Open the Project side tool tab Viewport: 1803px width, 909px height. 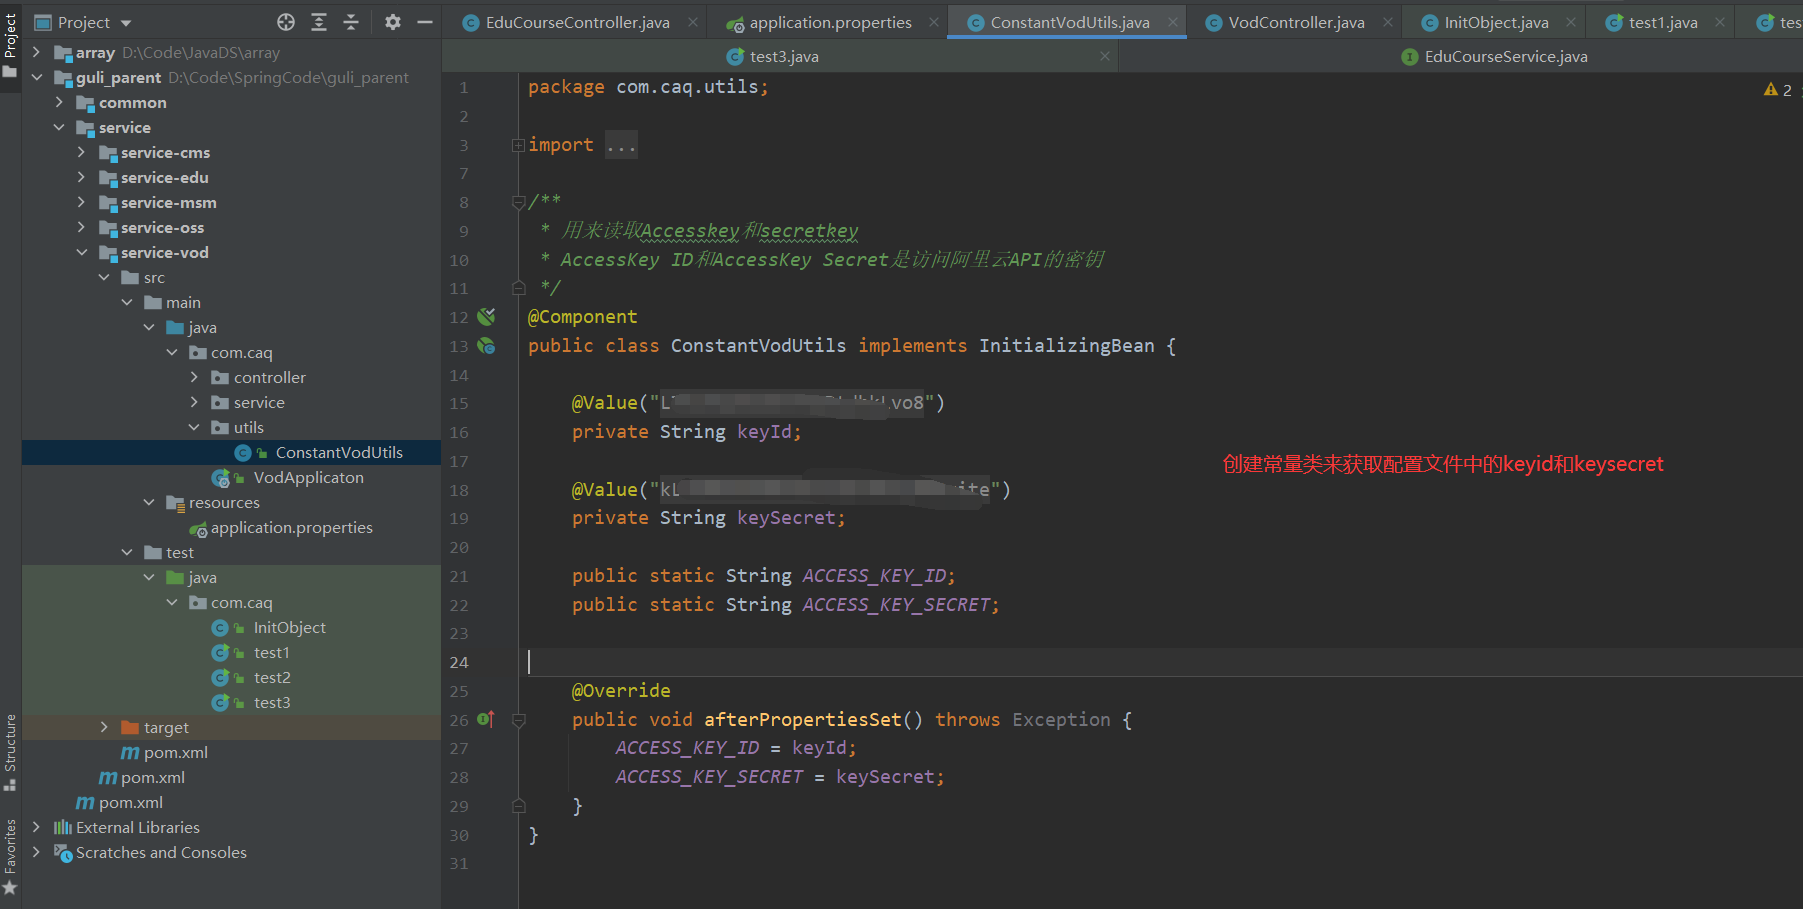pyautogui.click(x=10, y=44)
